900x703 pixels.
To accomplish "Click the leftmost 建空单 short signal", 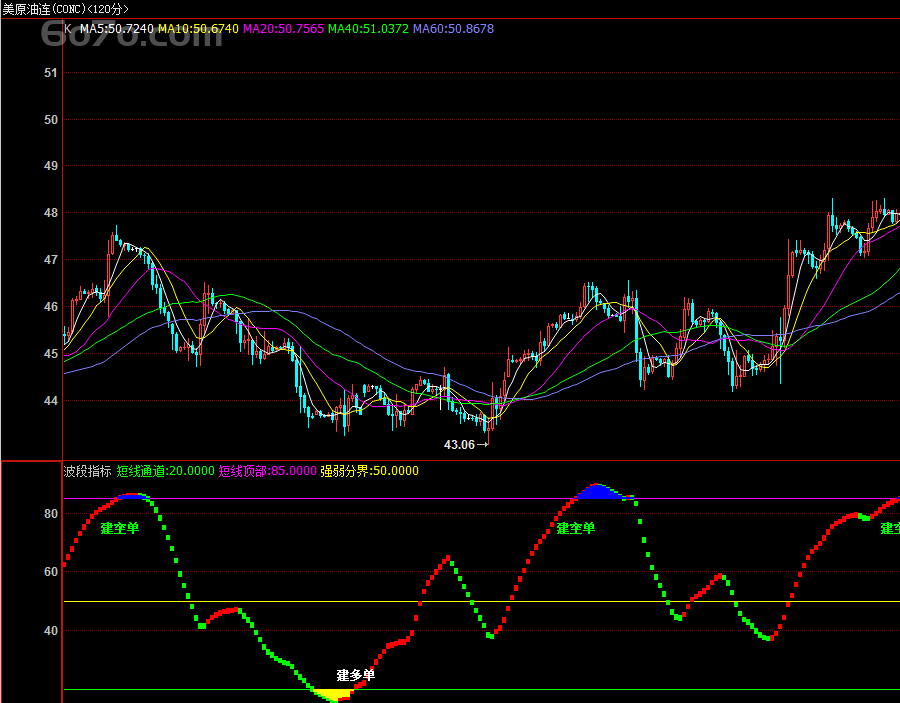I will coord(120,528).
